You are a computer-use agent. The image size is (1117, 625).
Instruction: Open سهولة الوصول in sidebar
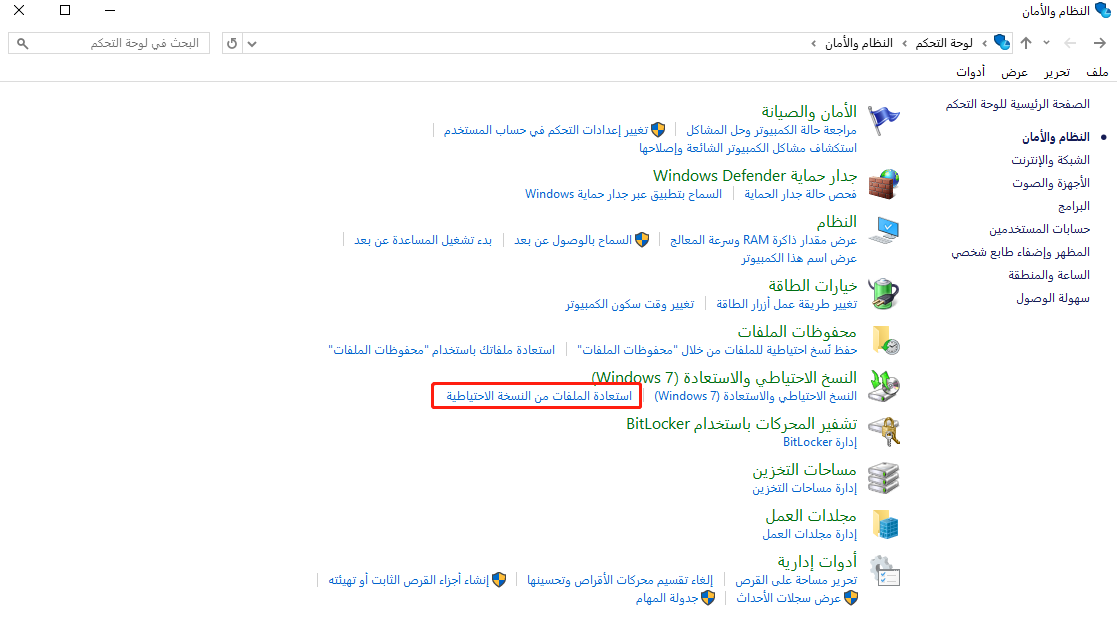point(1053,298)
